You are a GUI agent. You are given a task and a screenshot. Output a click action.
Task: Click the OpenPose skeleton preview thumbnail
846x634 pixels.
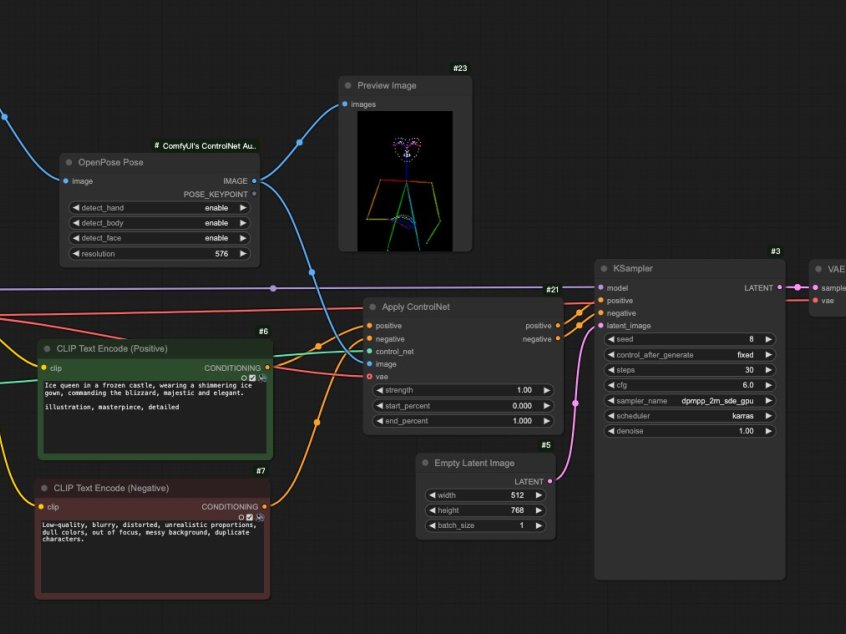(x=405, y=181)
